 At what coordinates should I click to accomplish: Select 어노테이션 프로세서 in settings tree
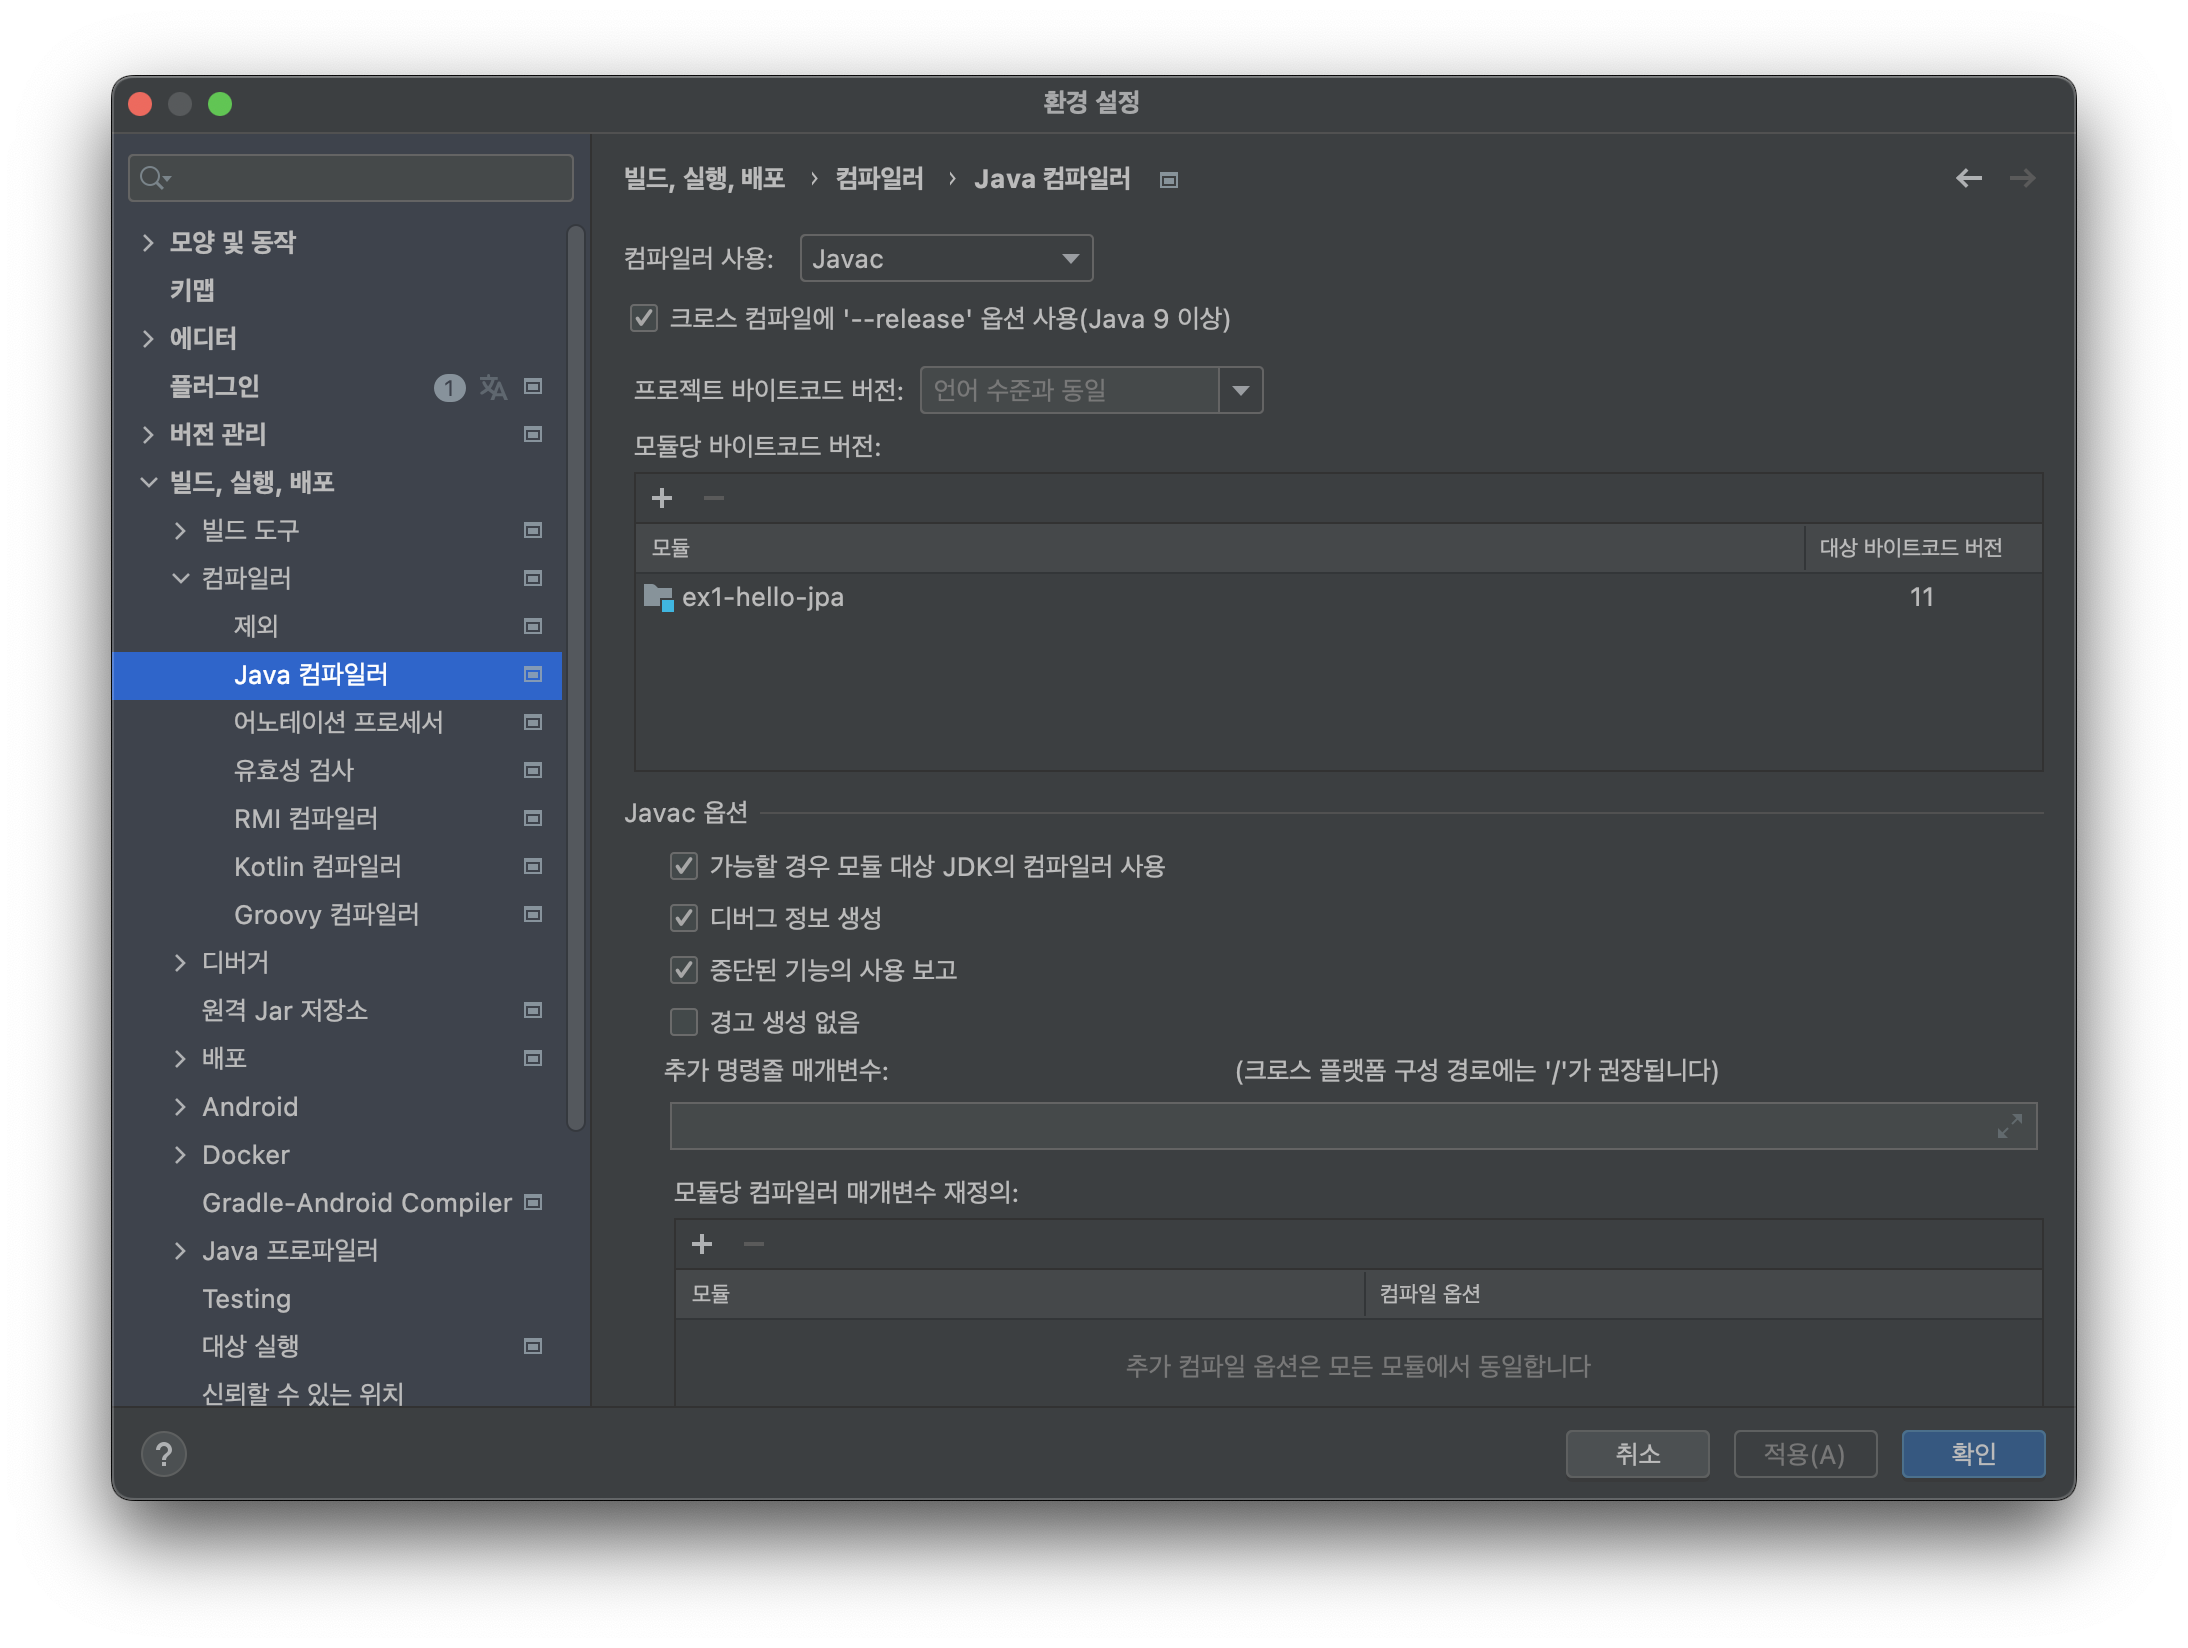(x=338, y=722)
